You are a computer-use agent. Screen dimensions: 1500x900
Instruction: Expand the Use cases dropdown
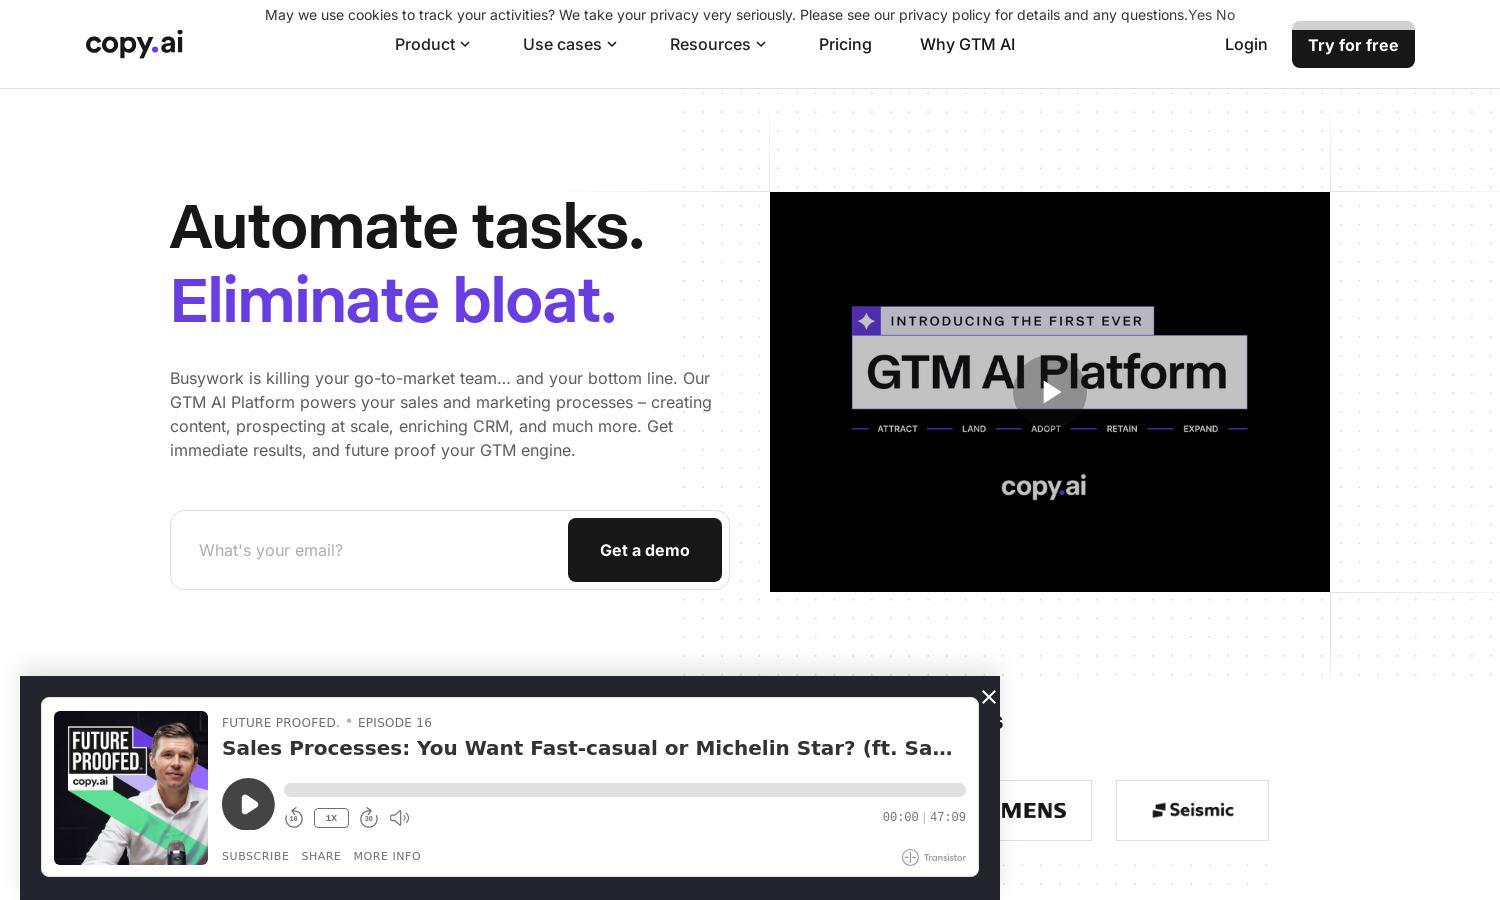570,44
